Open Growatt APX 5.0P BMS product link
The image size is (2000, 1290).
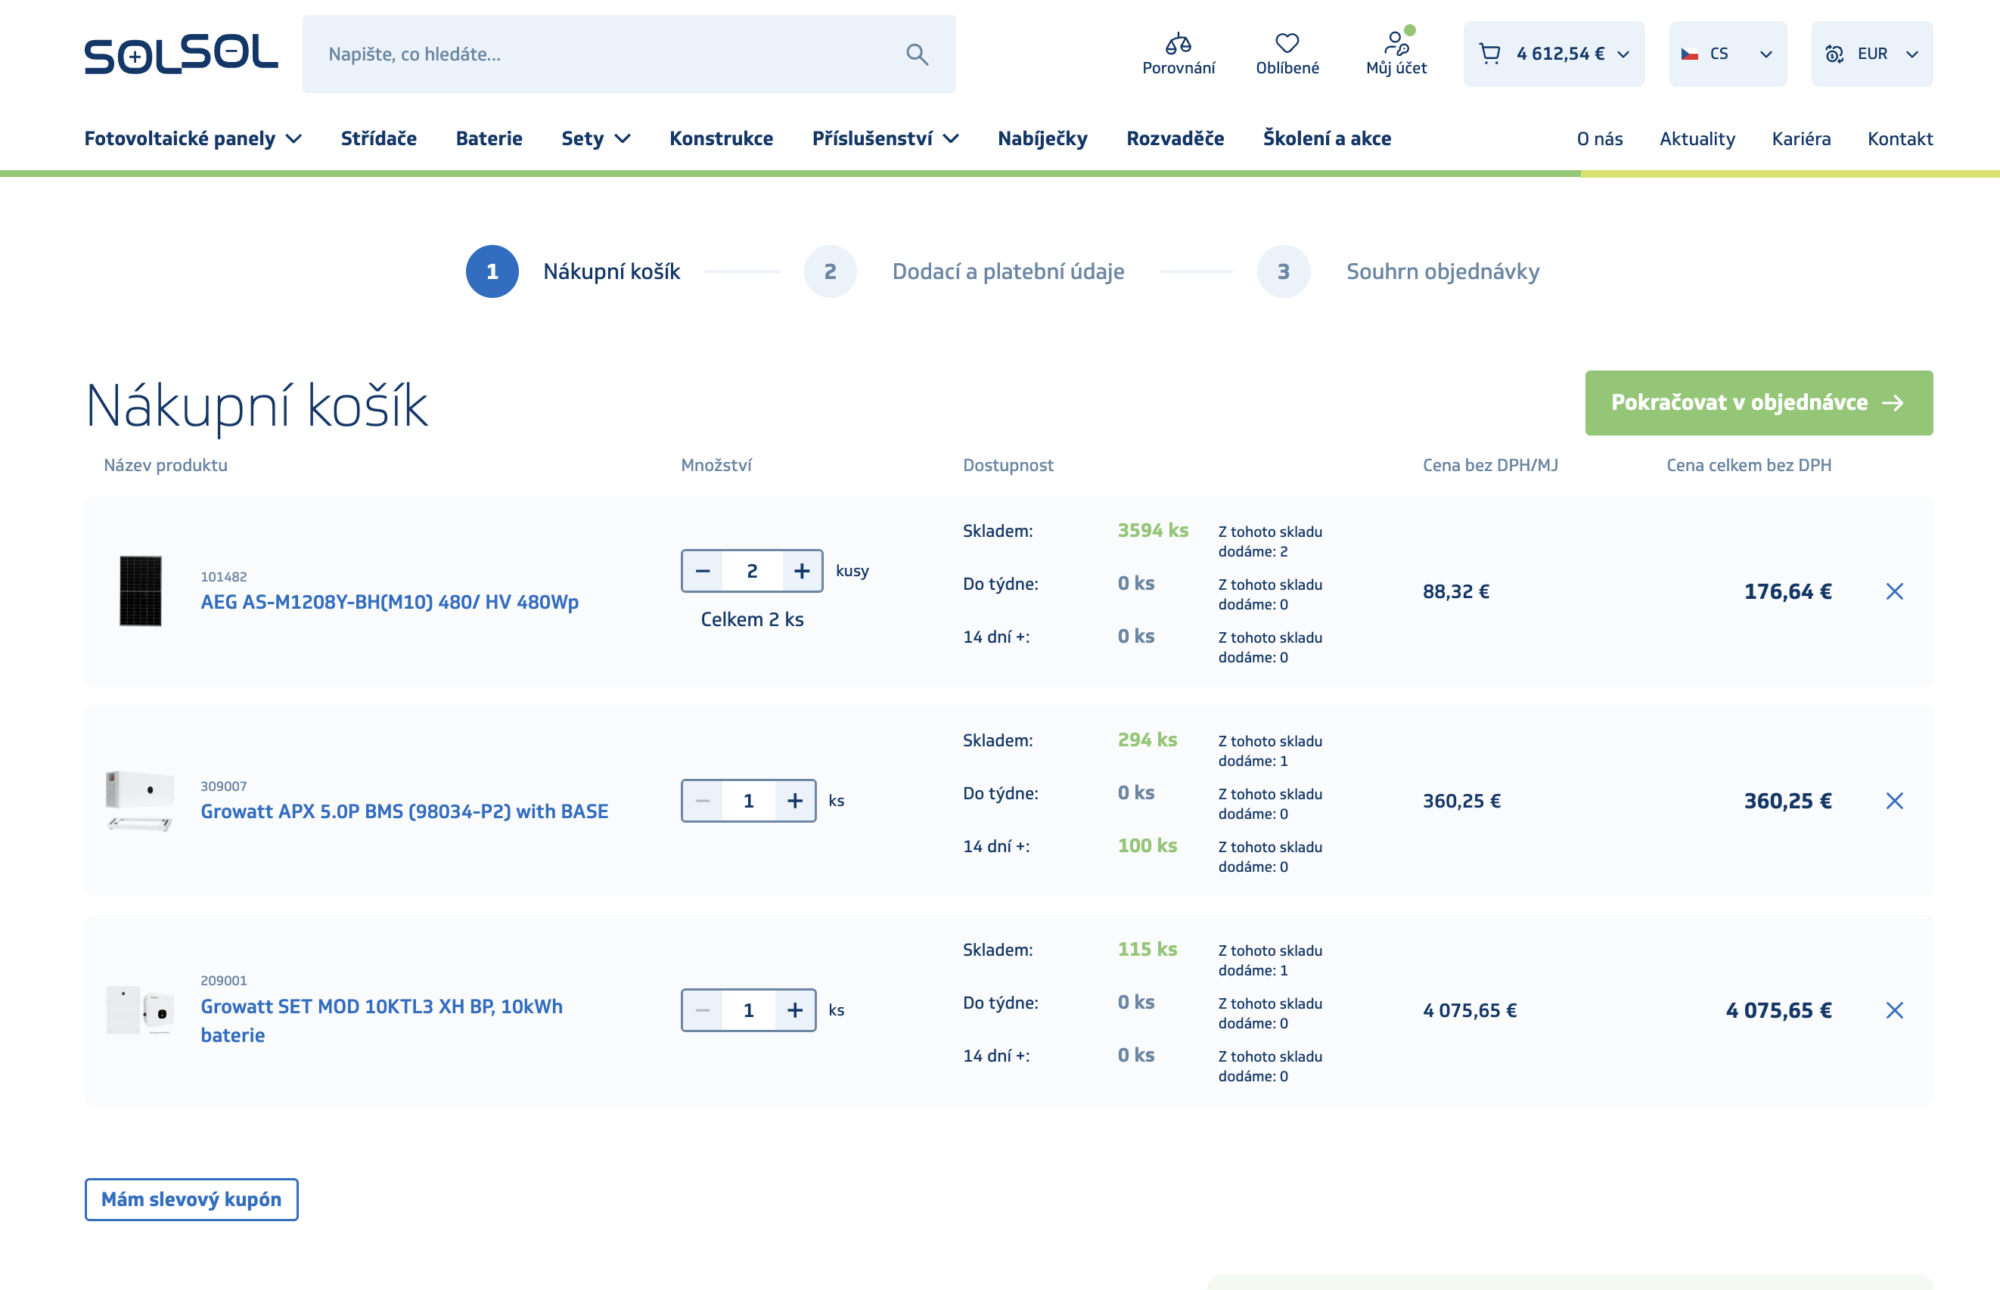405,811
